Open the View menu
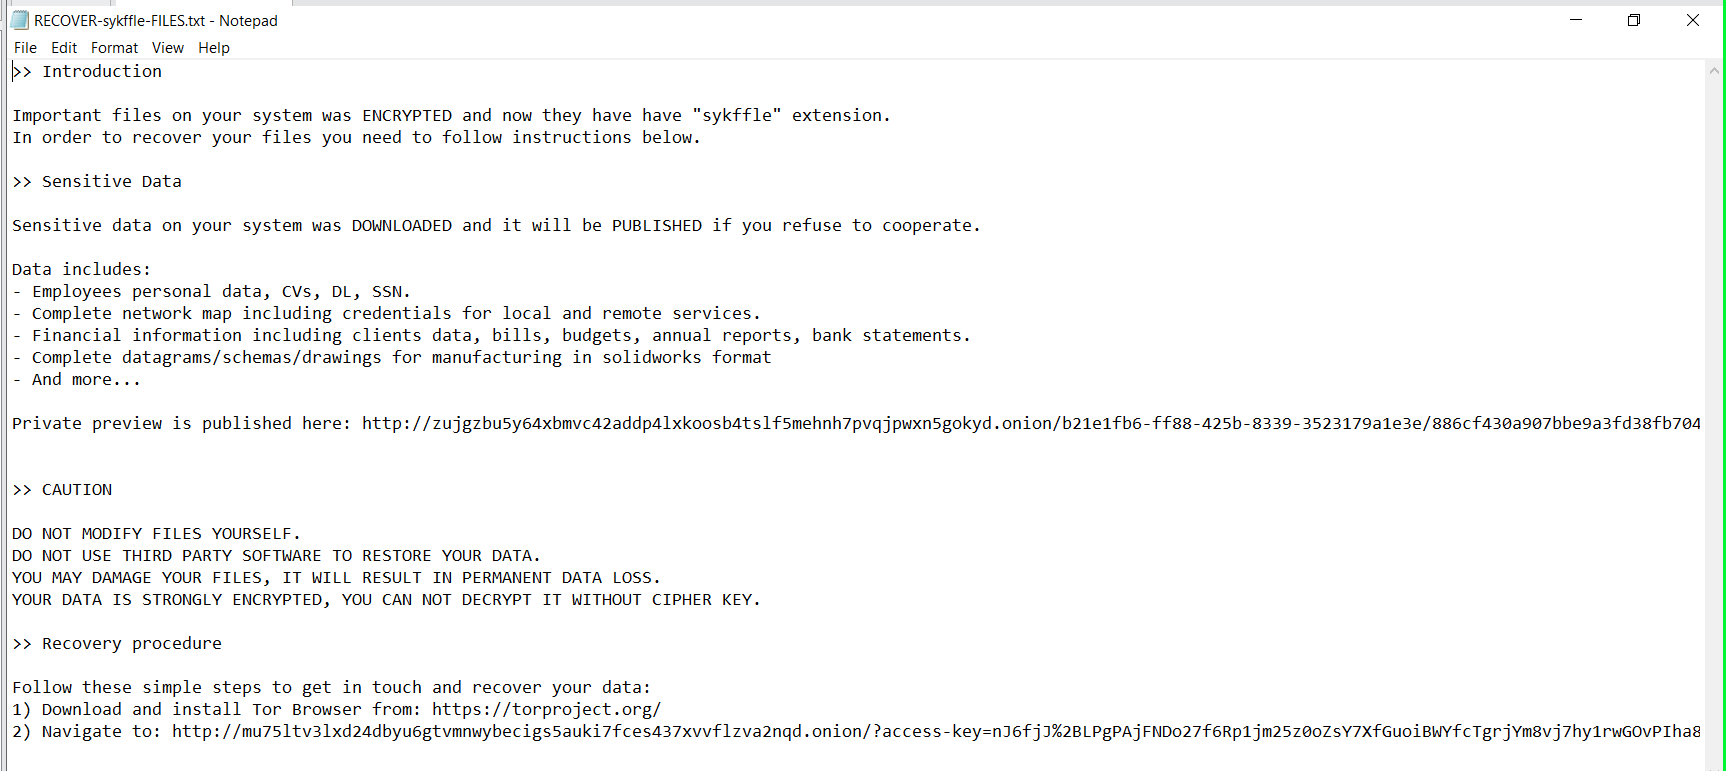This screenshot has height=771, width=1726. (167, 48)
